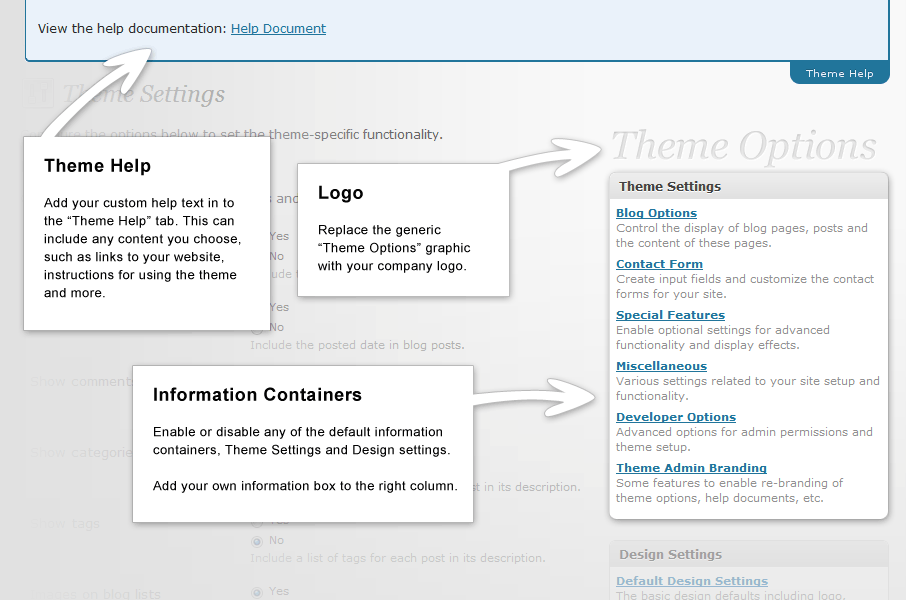Go to Contact Form settings

[x=659, y=264]
